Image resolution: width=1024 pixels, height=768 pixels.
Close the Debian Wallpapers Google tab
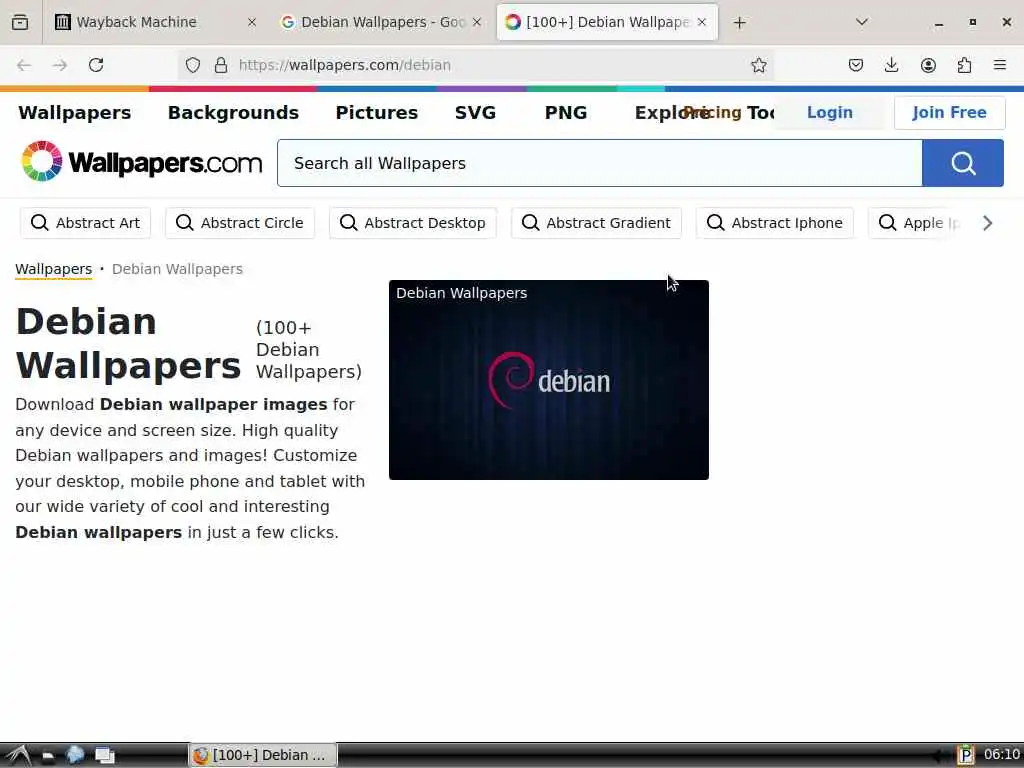pyautogui.click(x=477, y=22)
